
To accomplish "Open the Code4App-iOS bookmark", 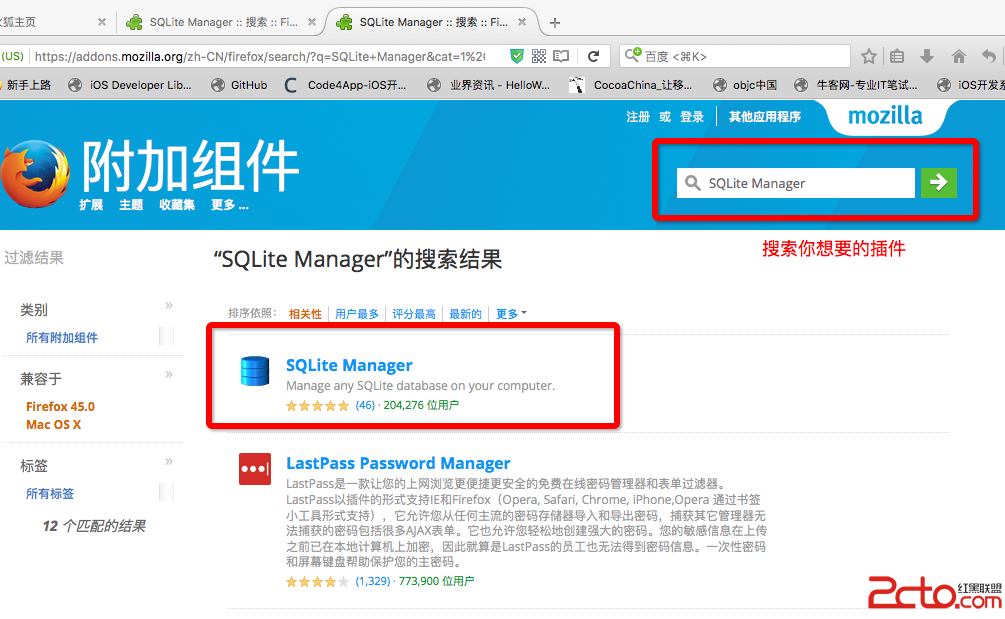I will [x=345, y=85].
